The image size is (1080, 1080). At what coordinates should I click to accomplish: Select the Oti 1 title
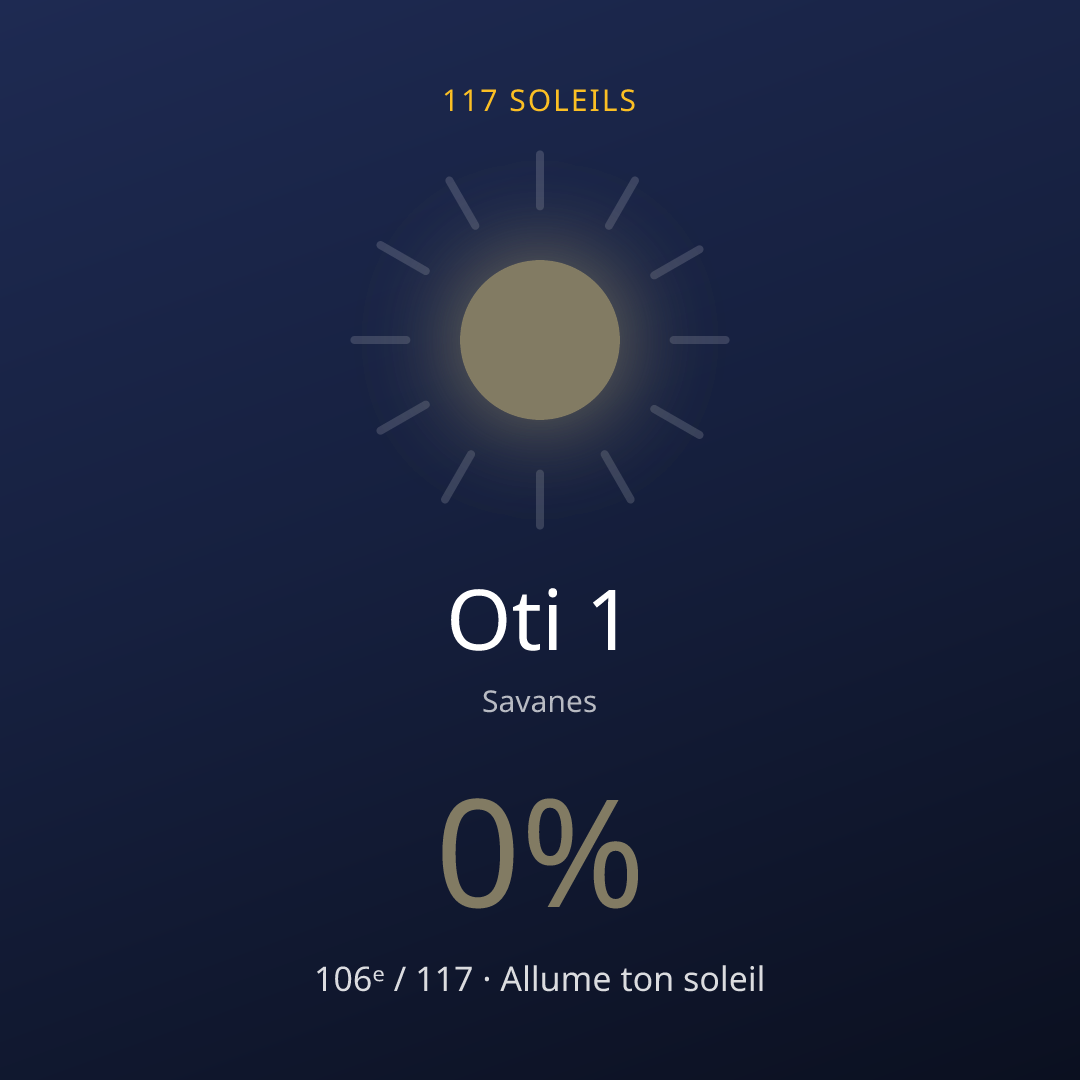click(x=537, y=620)
